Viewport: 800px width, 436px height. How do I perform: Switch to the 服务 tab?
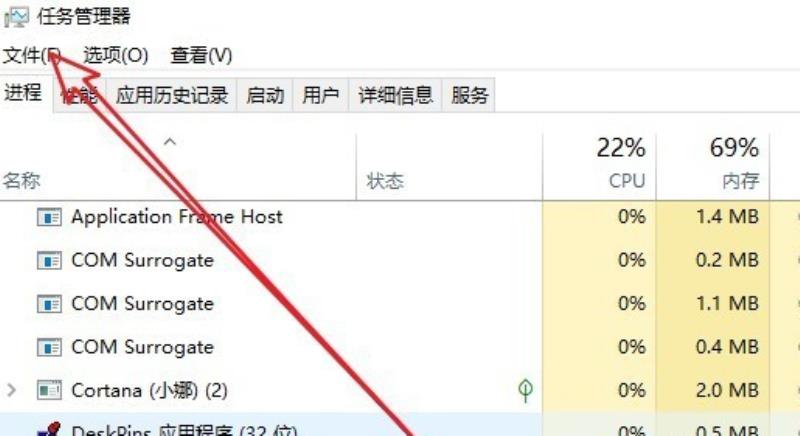pos(469,95)
